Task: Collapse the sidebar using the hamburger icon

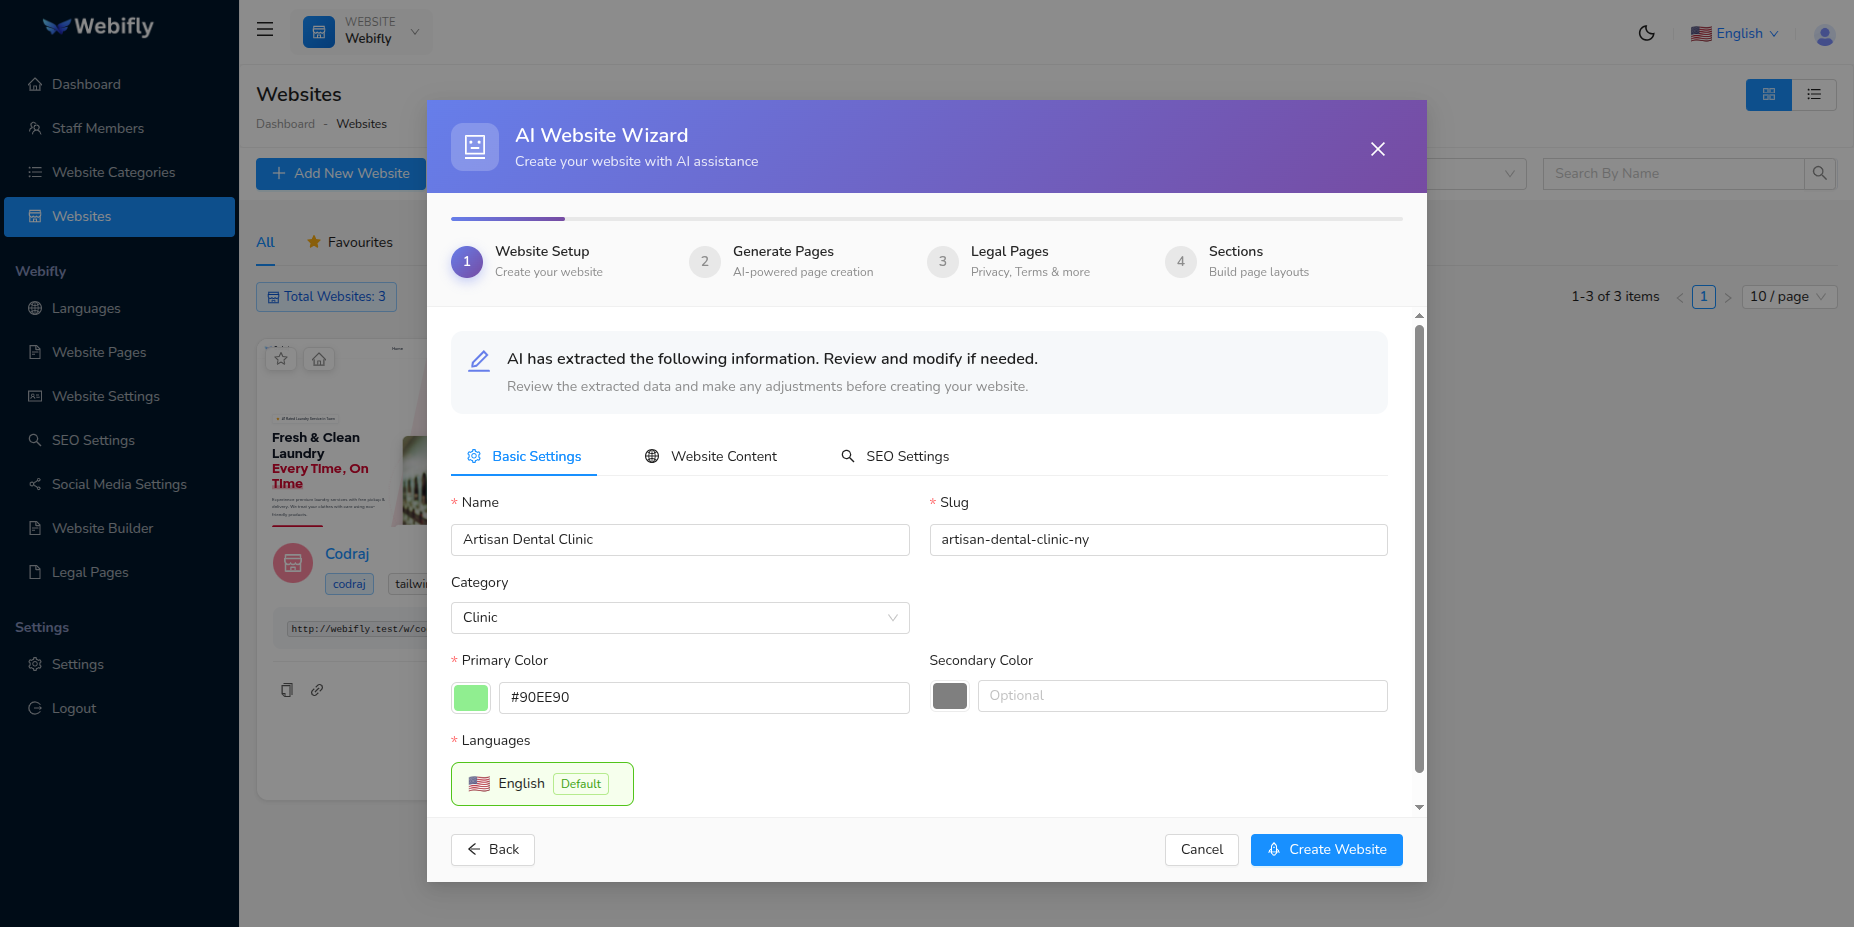Action: pyautogui.click(x=264, y=29)
